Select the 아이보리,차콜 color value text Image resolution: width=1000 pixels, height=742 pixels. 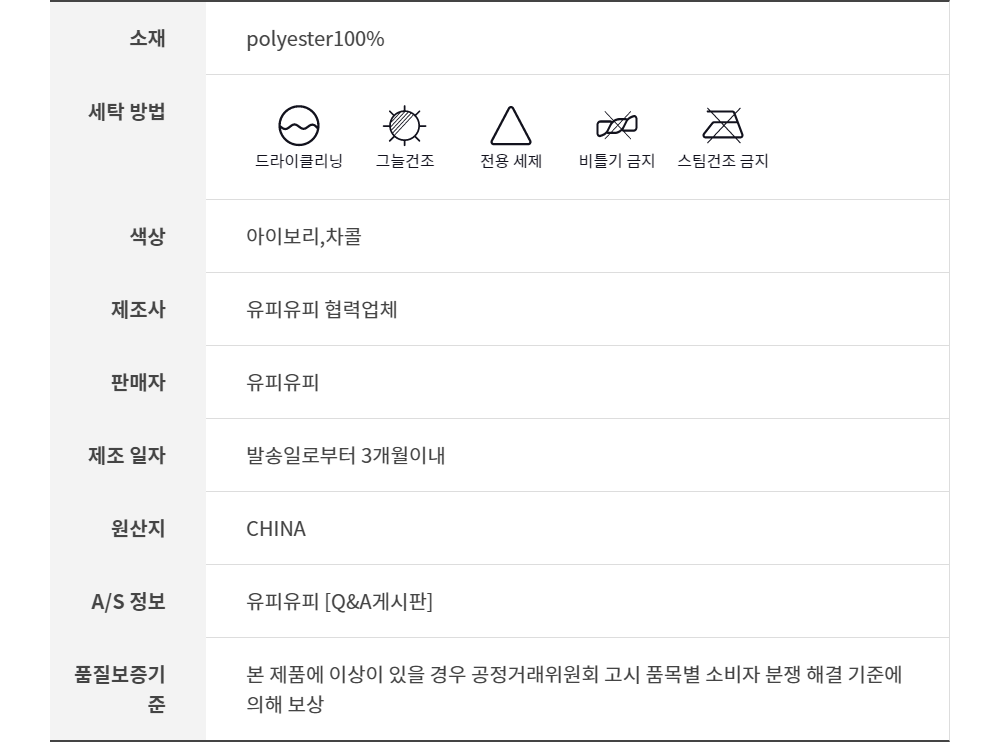coord(303,237)
